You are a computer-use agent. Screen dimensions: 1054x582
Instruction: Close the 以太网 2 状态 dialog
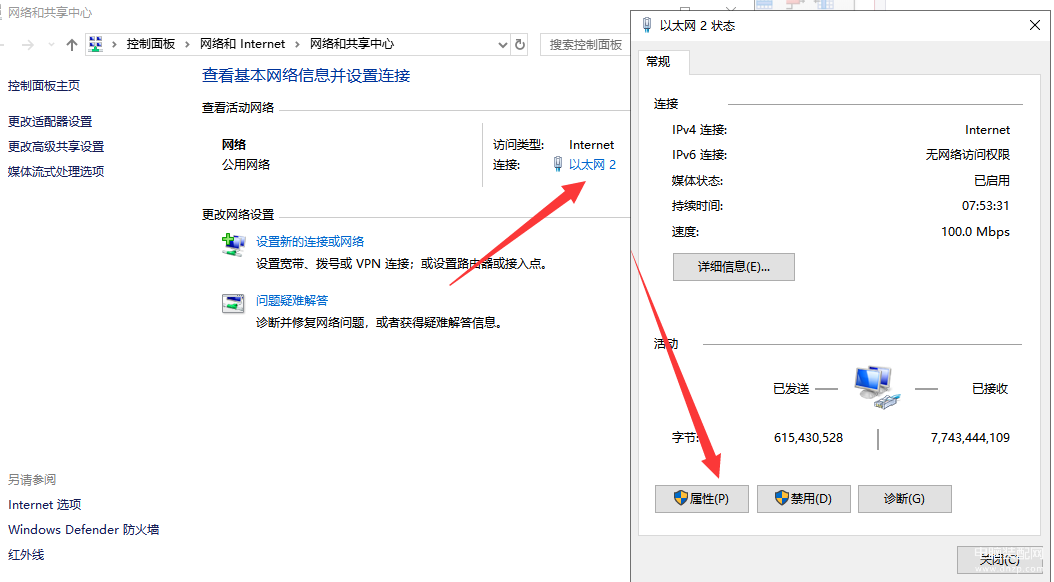tap(1035, 26)
